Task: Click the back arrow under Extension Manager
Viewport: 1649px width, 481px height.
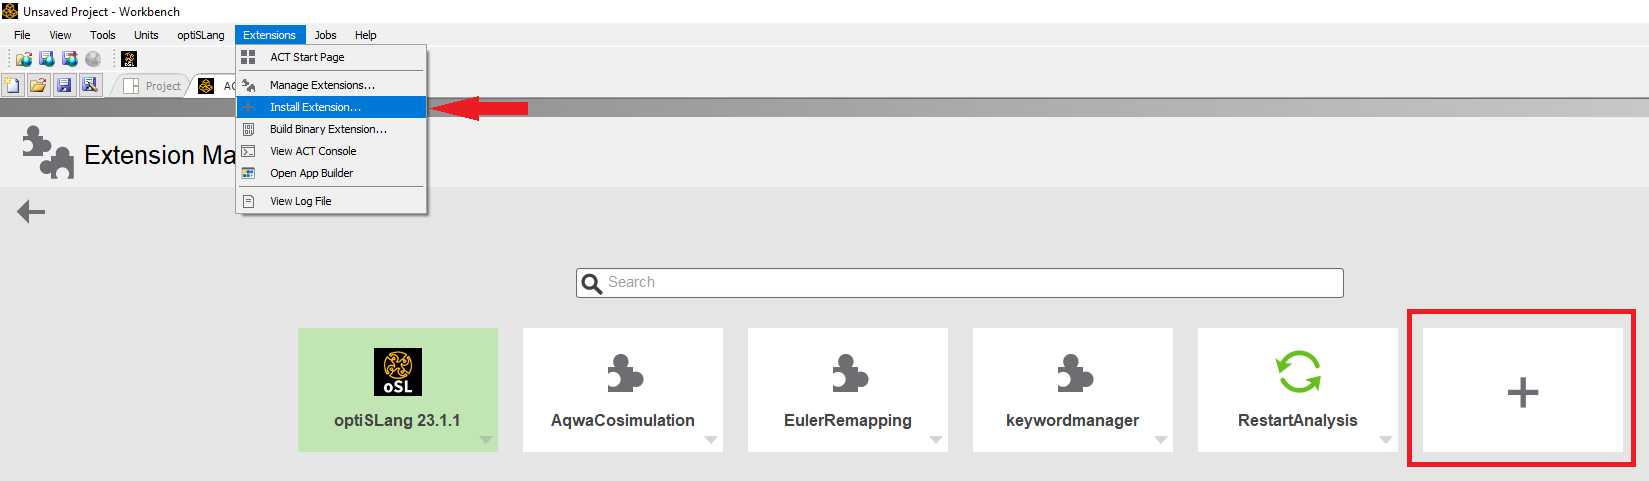Action: 31,211
